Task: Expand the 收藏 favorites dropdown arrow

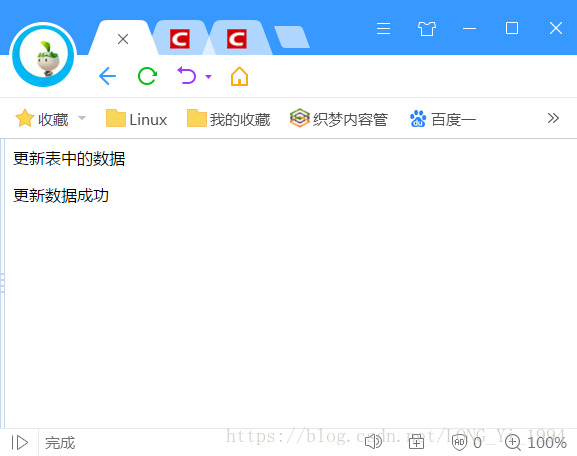Action: pos(82,118)
